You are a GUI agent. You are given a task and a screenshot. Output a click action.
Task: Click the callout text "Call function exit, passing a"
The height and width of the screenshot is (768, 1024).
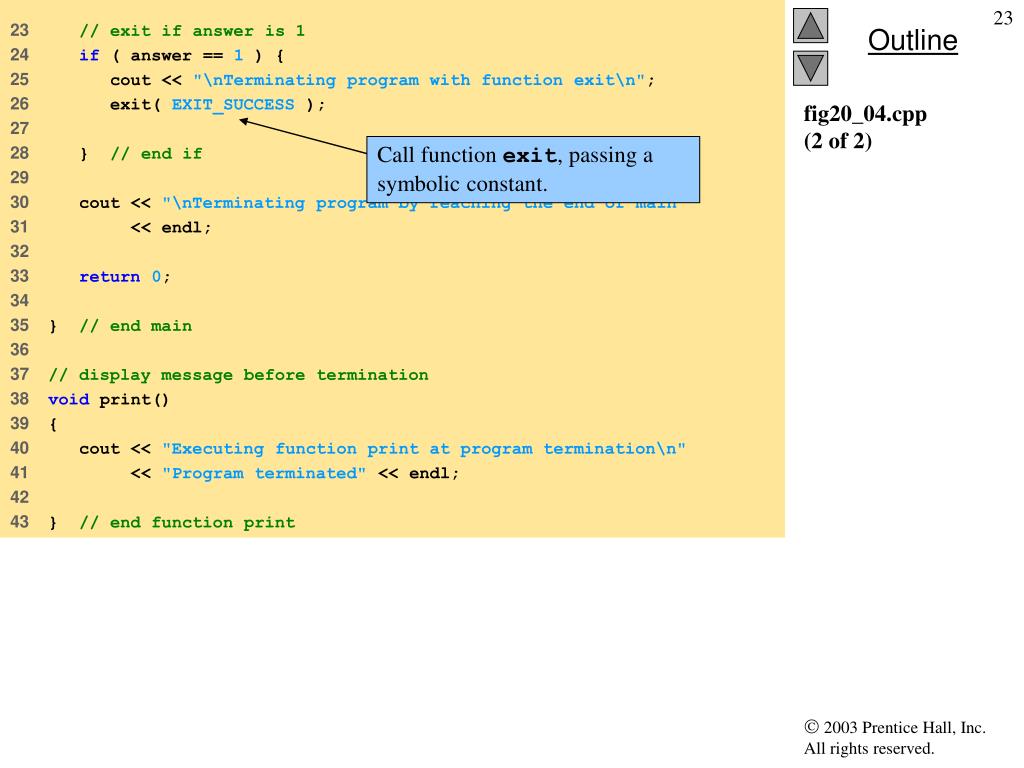coord(515,155)
